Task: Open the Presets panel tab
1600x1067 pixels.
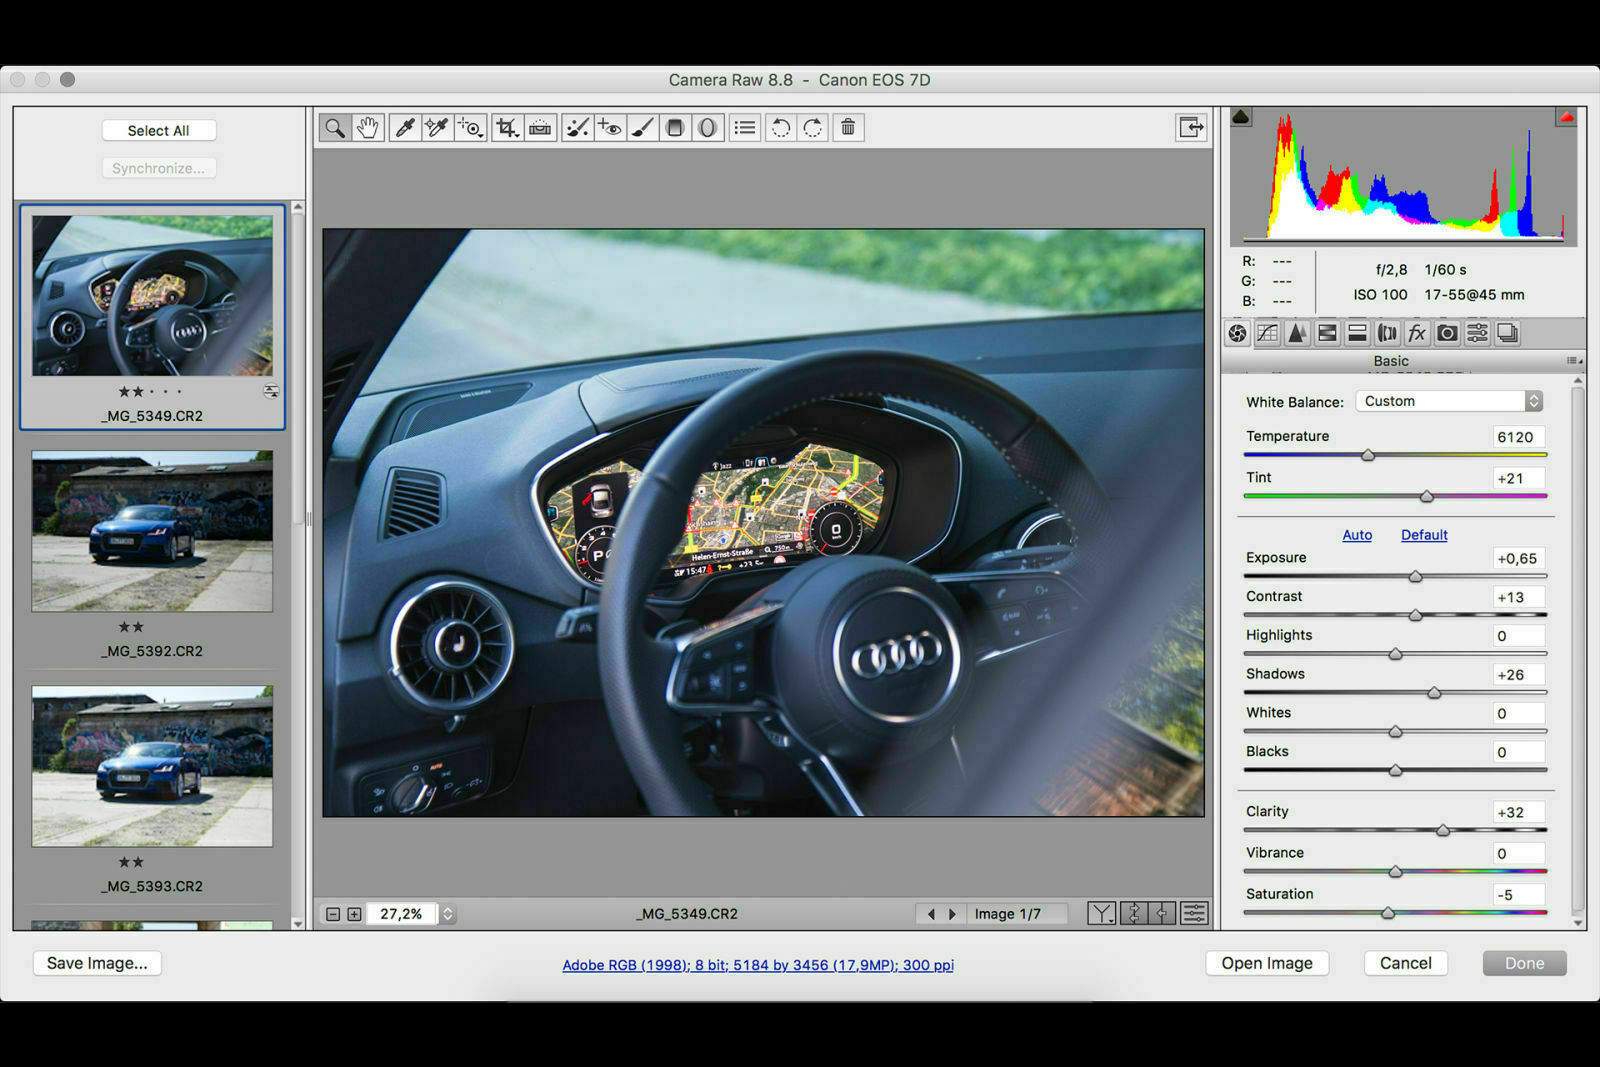Action: (1477, 333)
